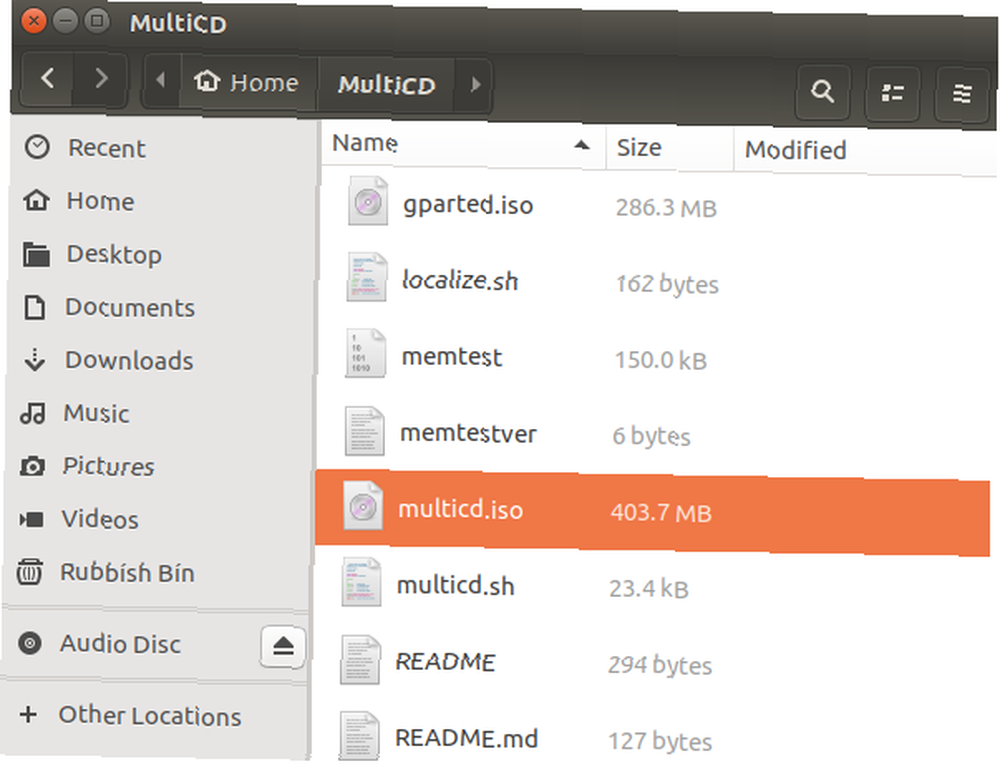Click the MultiCD window title

[178, 24]
